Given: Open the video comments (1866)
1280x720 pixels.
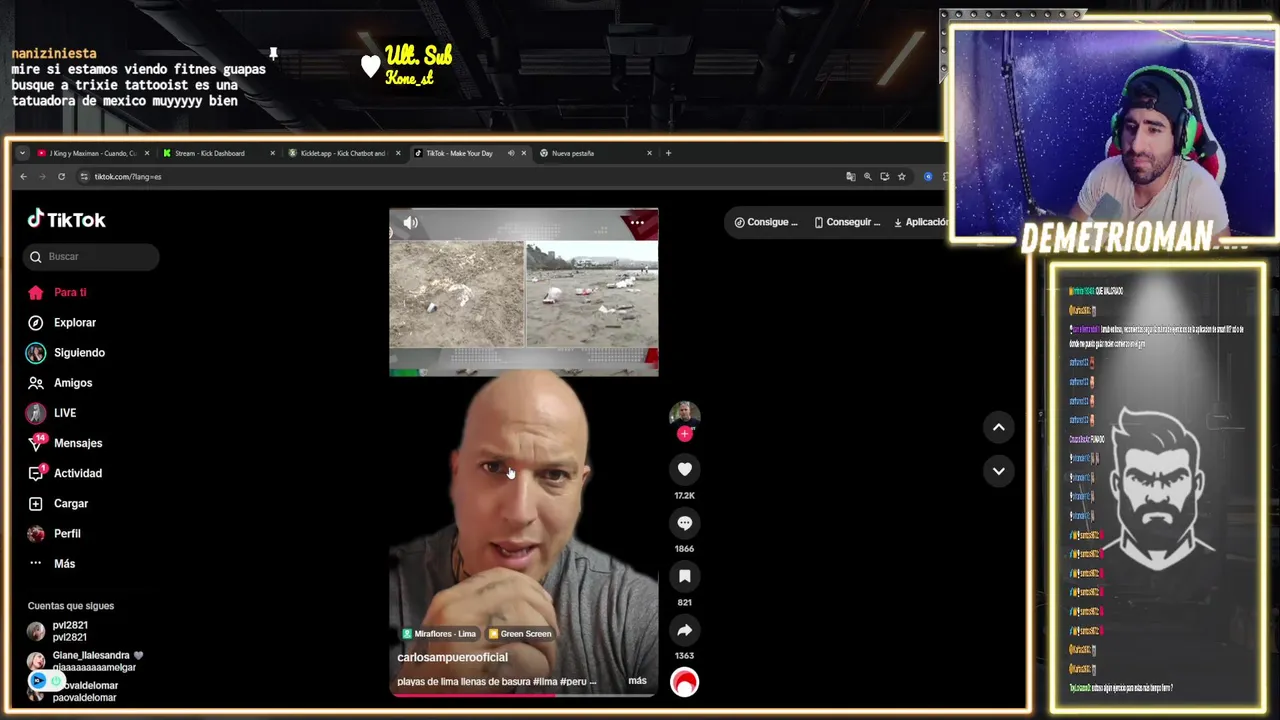Looking at the screenshot, I should coord(685,523).
